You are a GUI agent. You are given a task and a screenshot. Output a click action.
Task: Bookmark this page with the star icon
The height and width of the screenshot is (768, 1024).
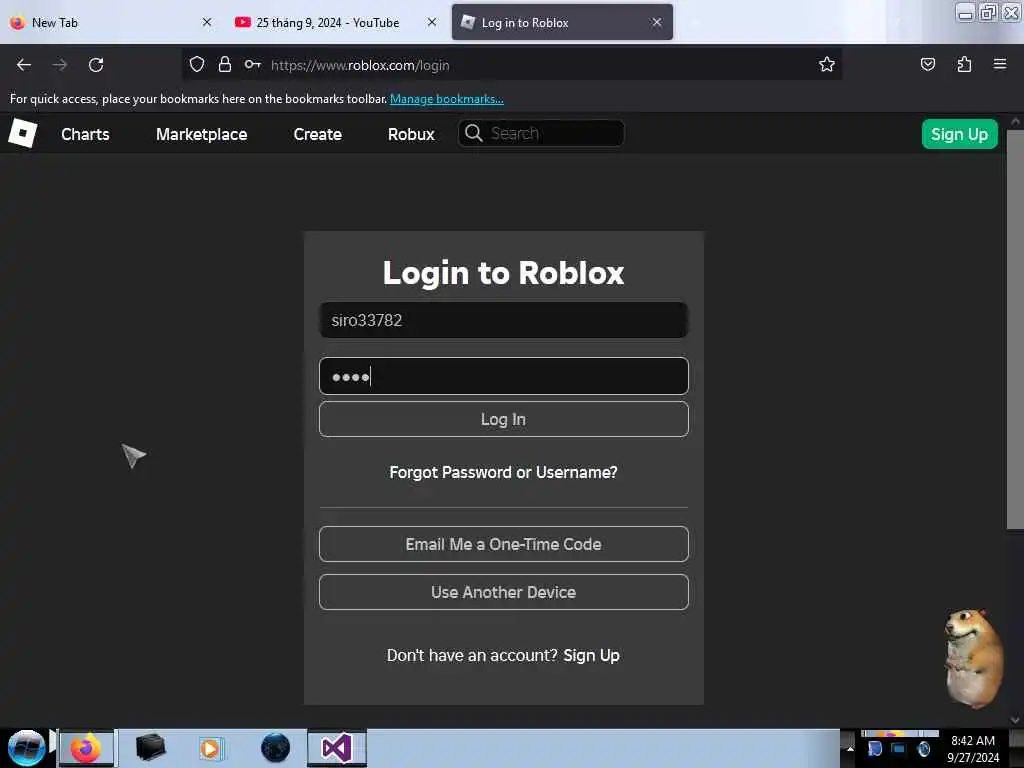click(827, 64)
